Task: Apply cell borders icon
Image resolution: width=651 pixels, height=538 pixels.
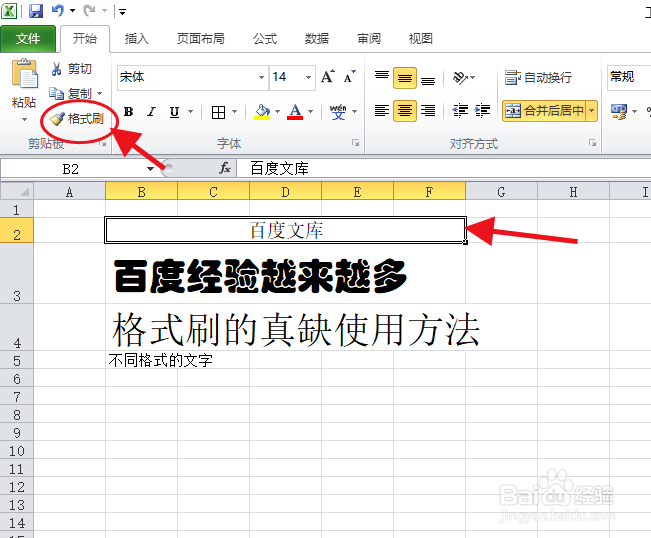Action: (218, 112)
